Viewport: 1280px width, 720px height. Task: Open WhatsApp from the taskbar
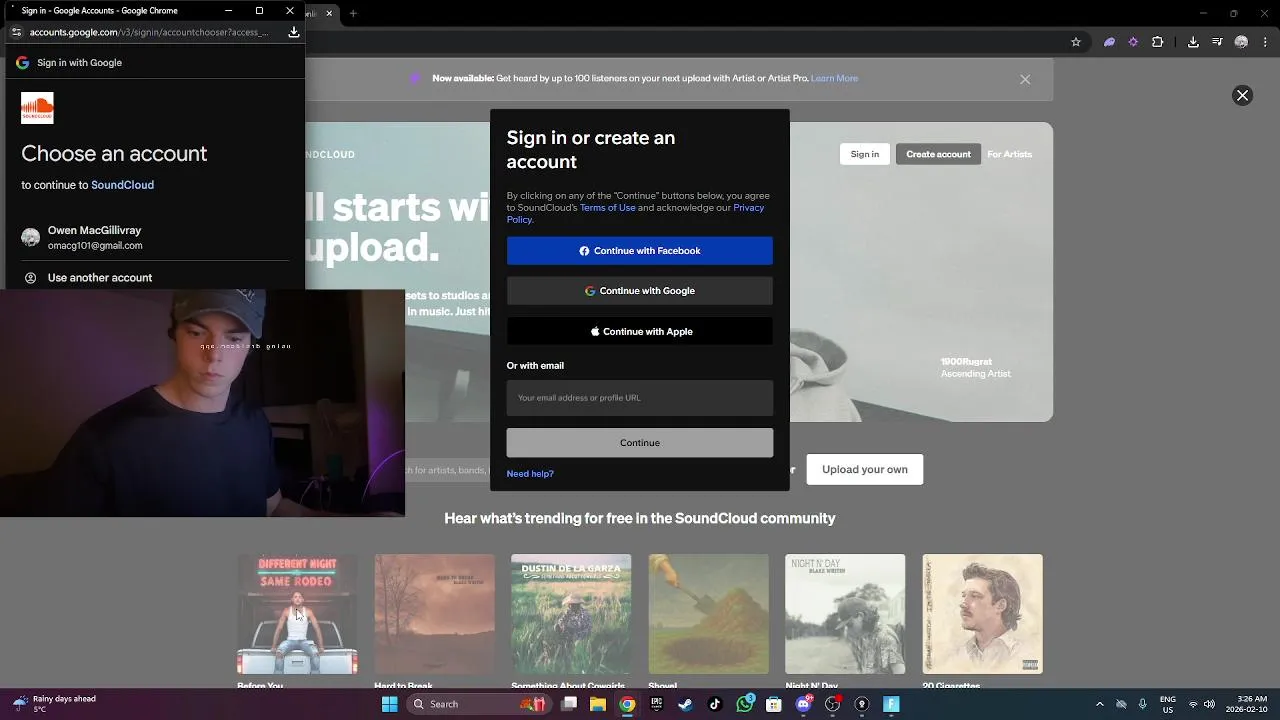tap(745, 704)
